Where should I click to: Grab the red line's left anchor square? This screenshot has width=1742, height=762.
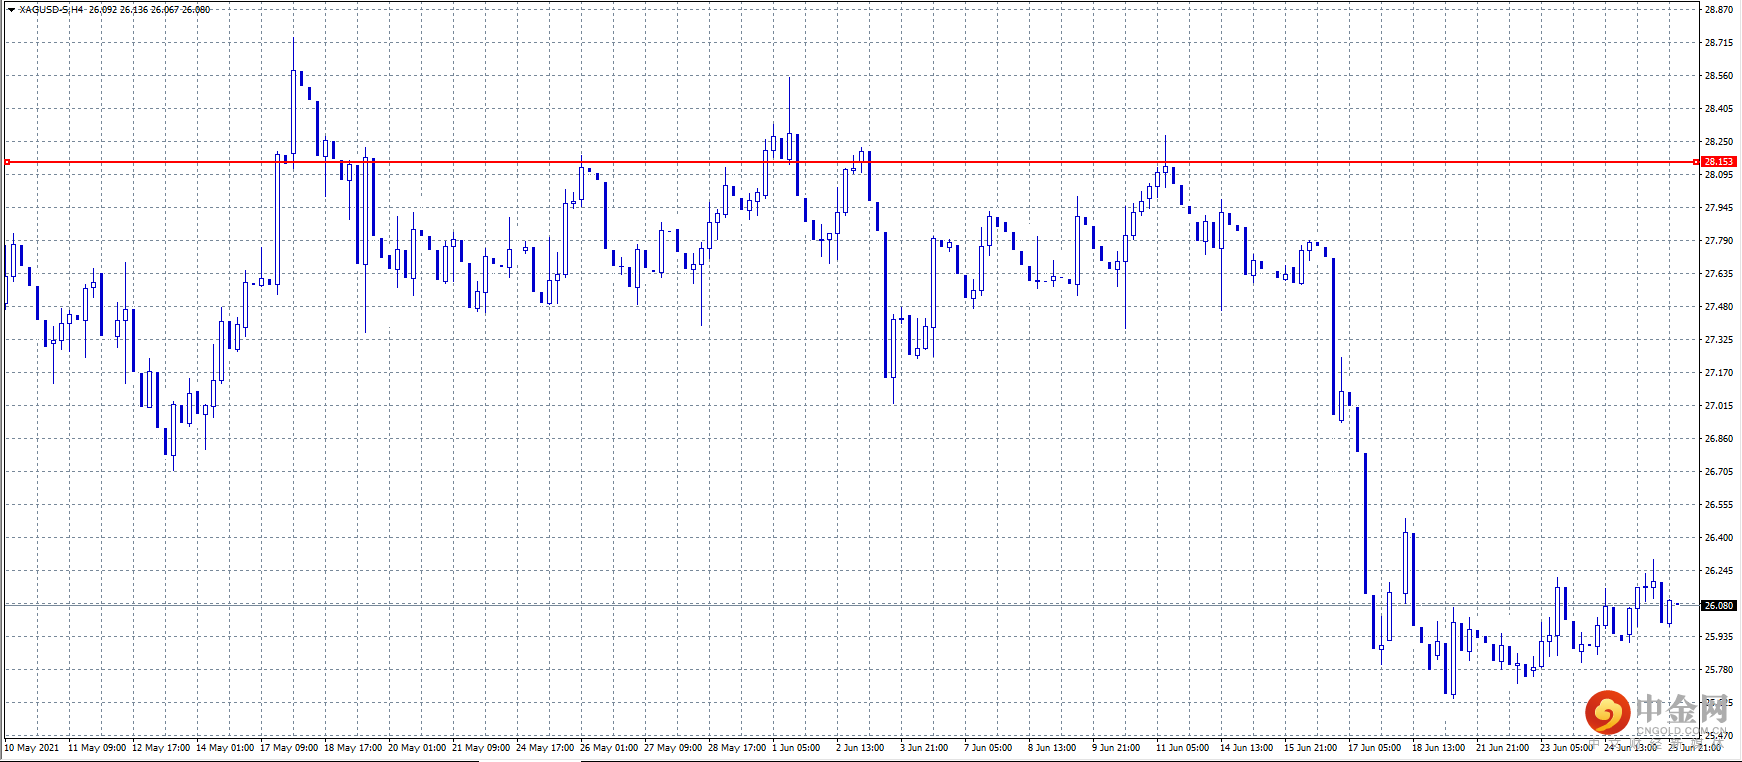[7, 161]
